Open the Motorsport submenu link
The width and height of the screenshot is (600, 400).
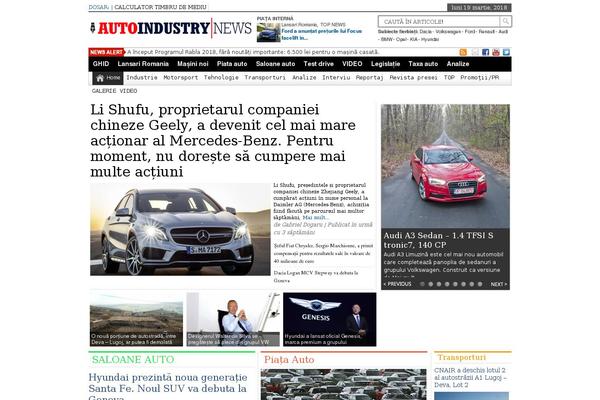pyautogui.click(x=181, y=78)
